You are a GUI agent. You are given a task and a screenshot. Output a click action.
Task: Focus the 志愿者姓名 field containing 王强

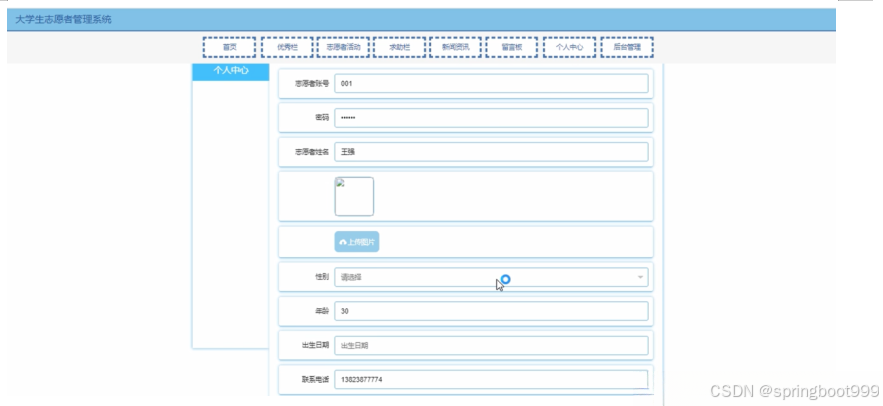pyautogui.click(x=491, y=152)
